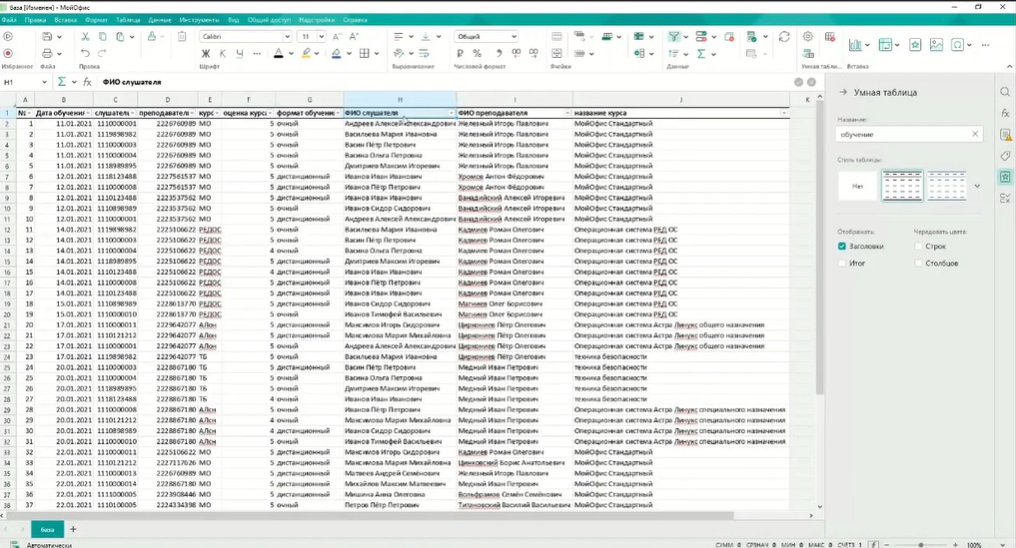This screenshot has height=548, width=1016.
Task: Enable the Итог checkbox
Action: click(x=842, y=263)
